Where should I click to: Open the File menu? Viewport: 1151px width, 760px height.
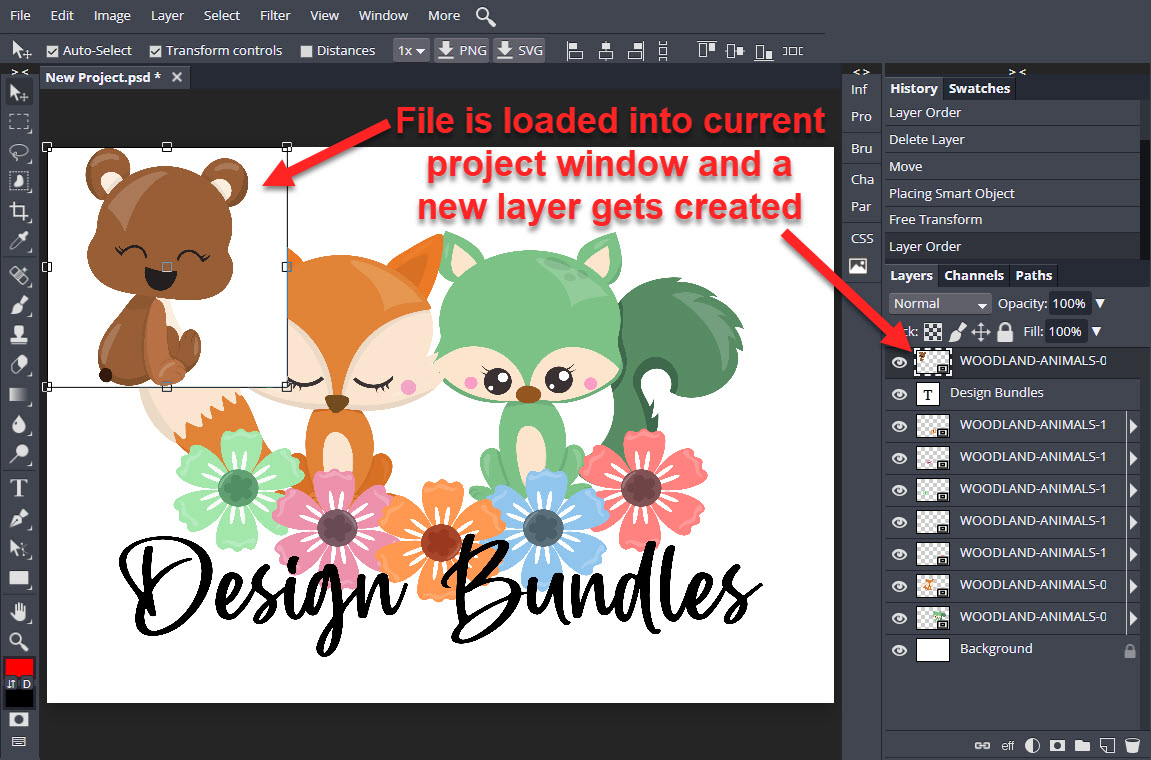20,15
